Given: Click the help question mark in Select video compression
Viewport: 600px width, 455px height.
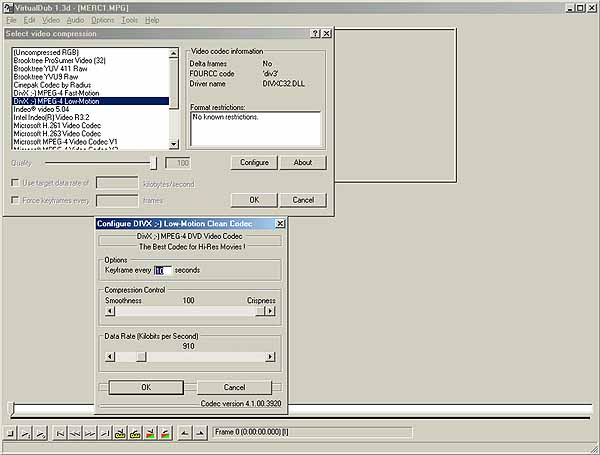Looking at the screenshot, I should 315,34.
